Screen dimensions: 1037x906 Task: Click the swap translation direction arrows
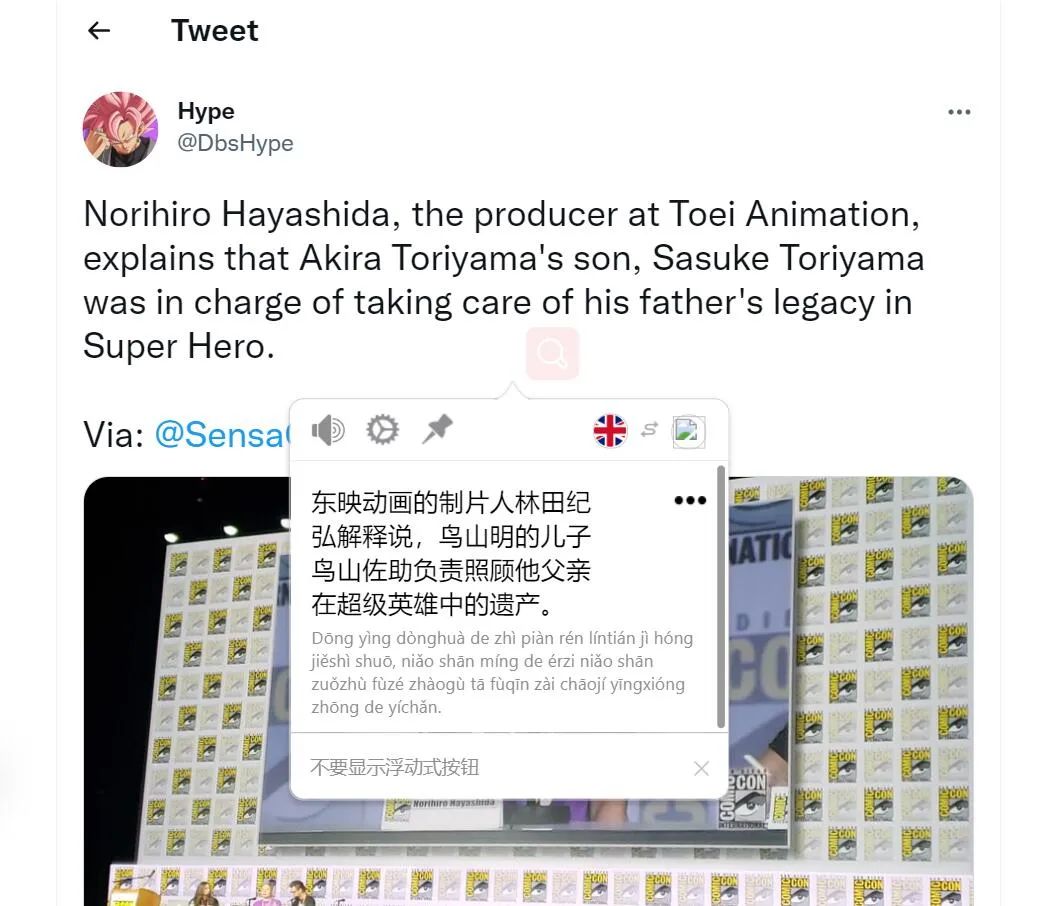coord(650,429)
